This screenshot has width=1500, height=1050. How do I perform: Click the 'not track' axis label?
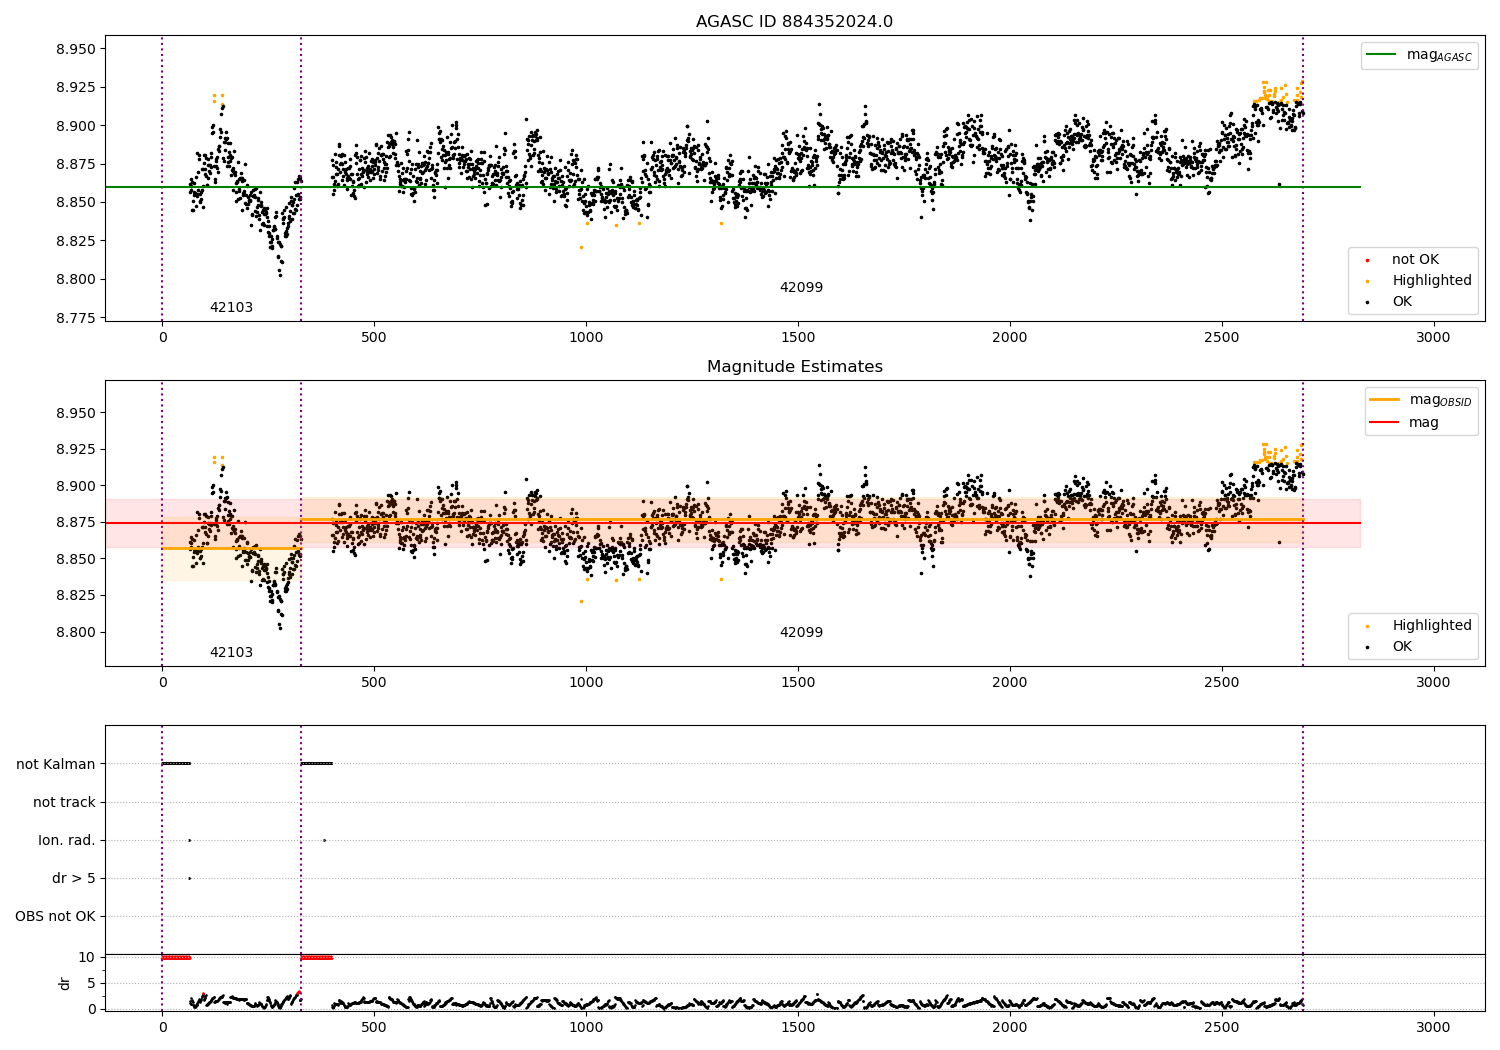pyautogui.click(x=64, y=802)
